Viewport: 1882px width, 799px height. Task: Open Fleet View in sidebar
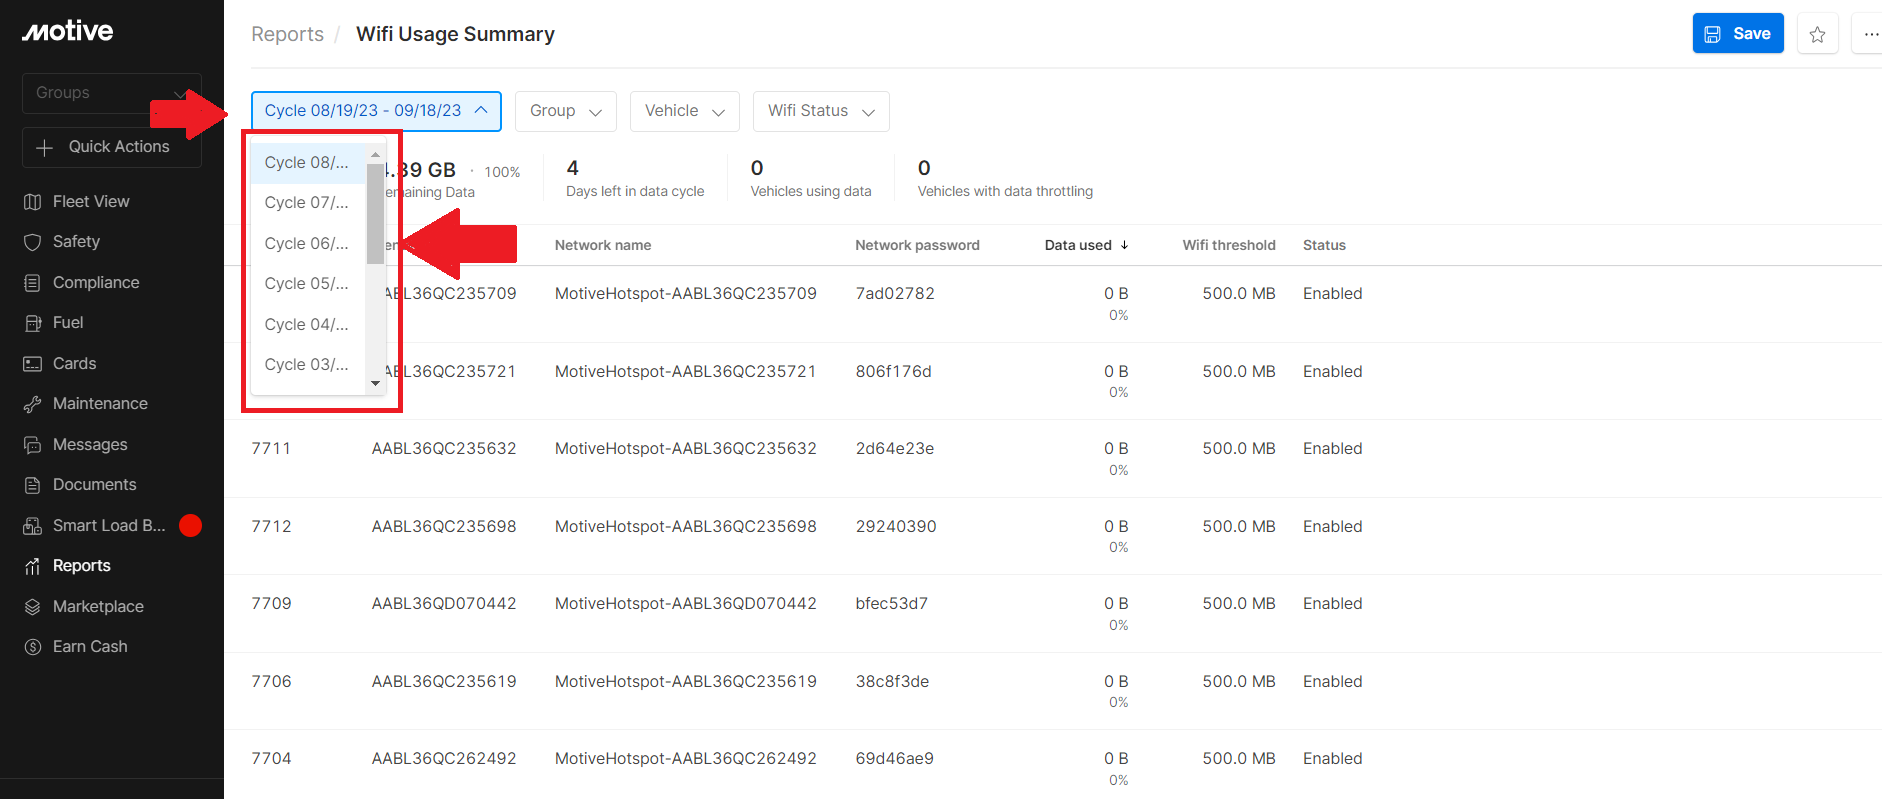tap(91, 202)
